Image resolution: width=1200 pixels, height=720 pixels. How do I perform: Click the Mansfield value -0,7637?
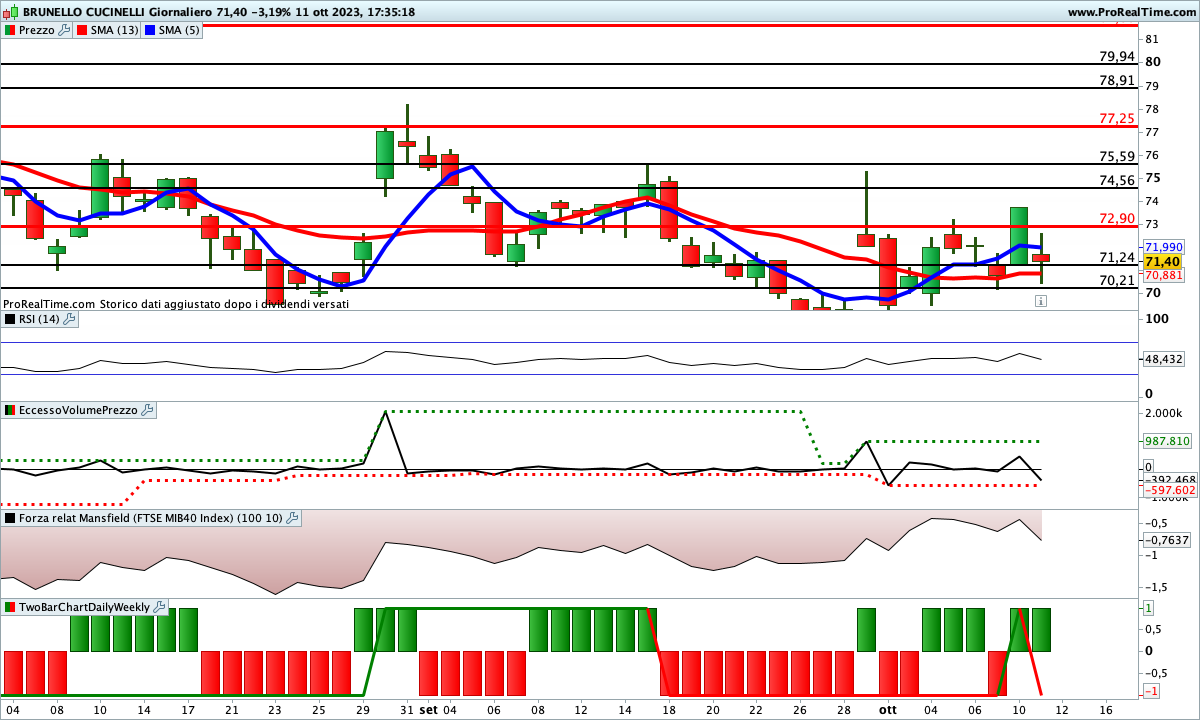tap(1166, 540)
